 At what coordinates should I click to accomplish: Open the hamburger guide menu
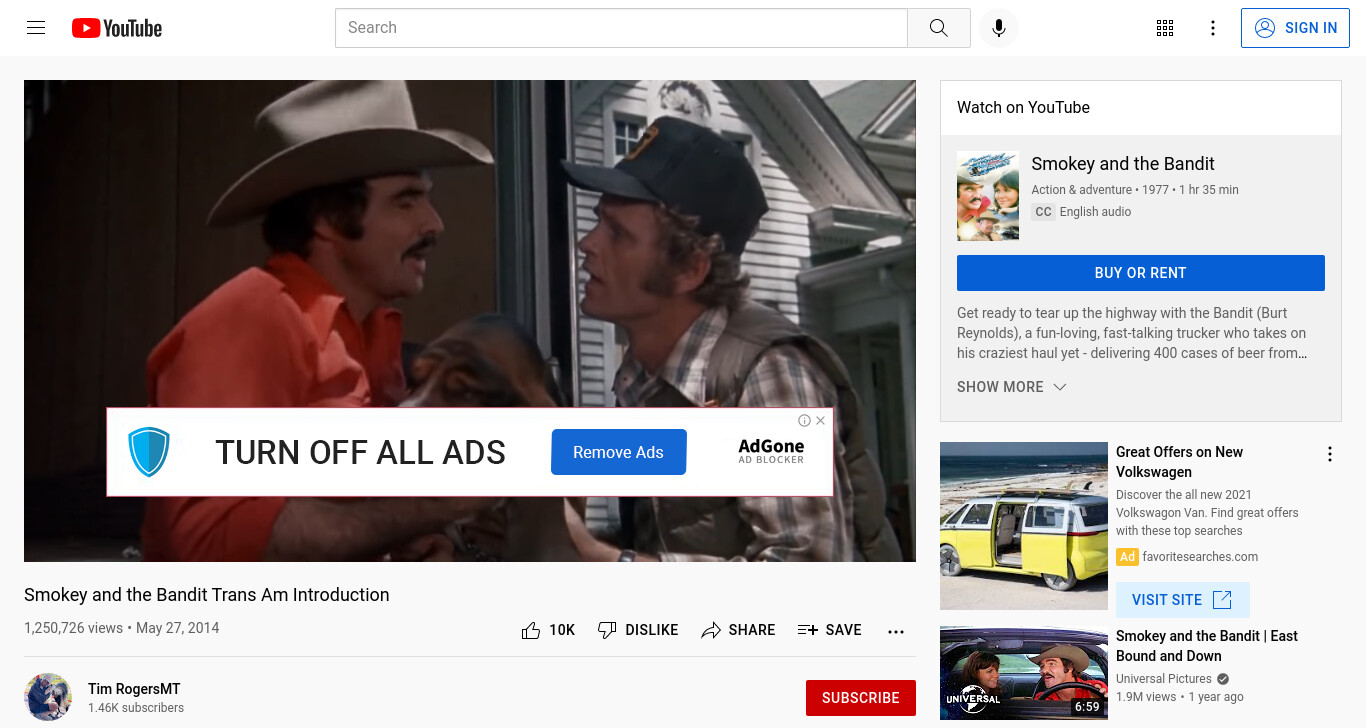click(36, 28)
